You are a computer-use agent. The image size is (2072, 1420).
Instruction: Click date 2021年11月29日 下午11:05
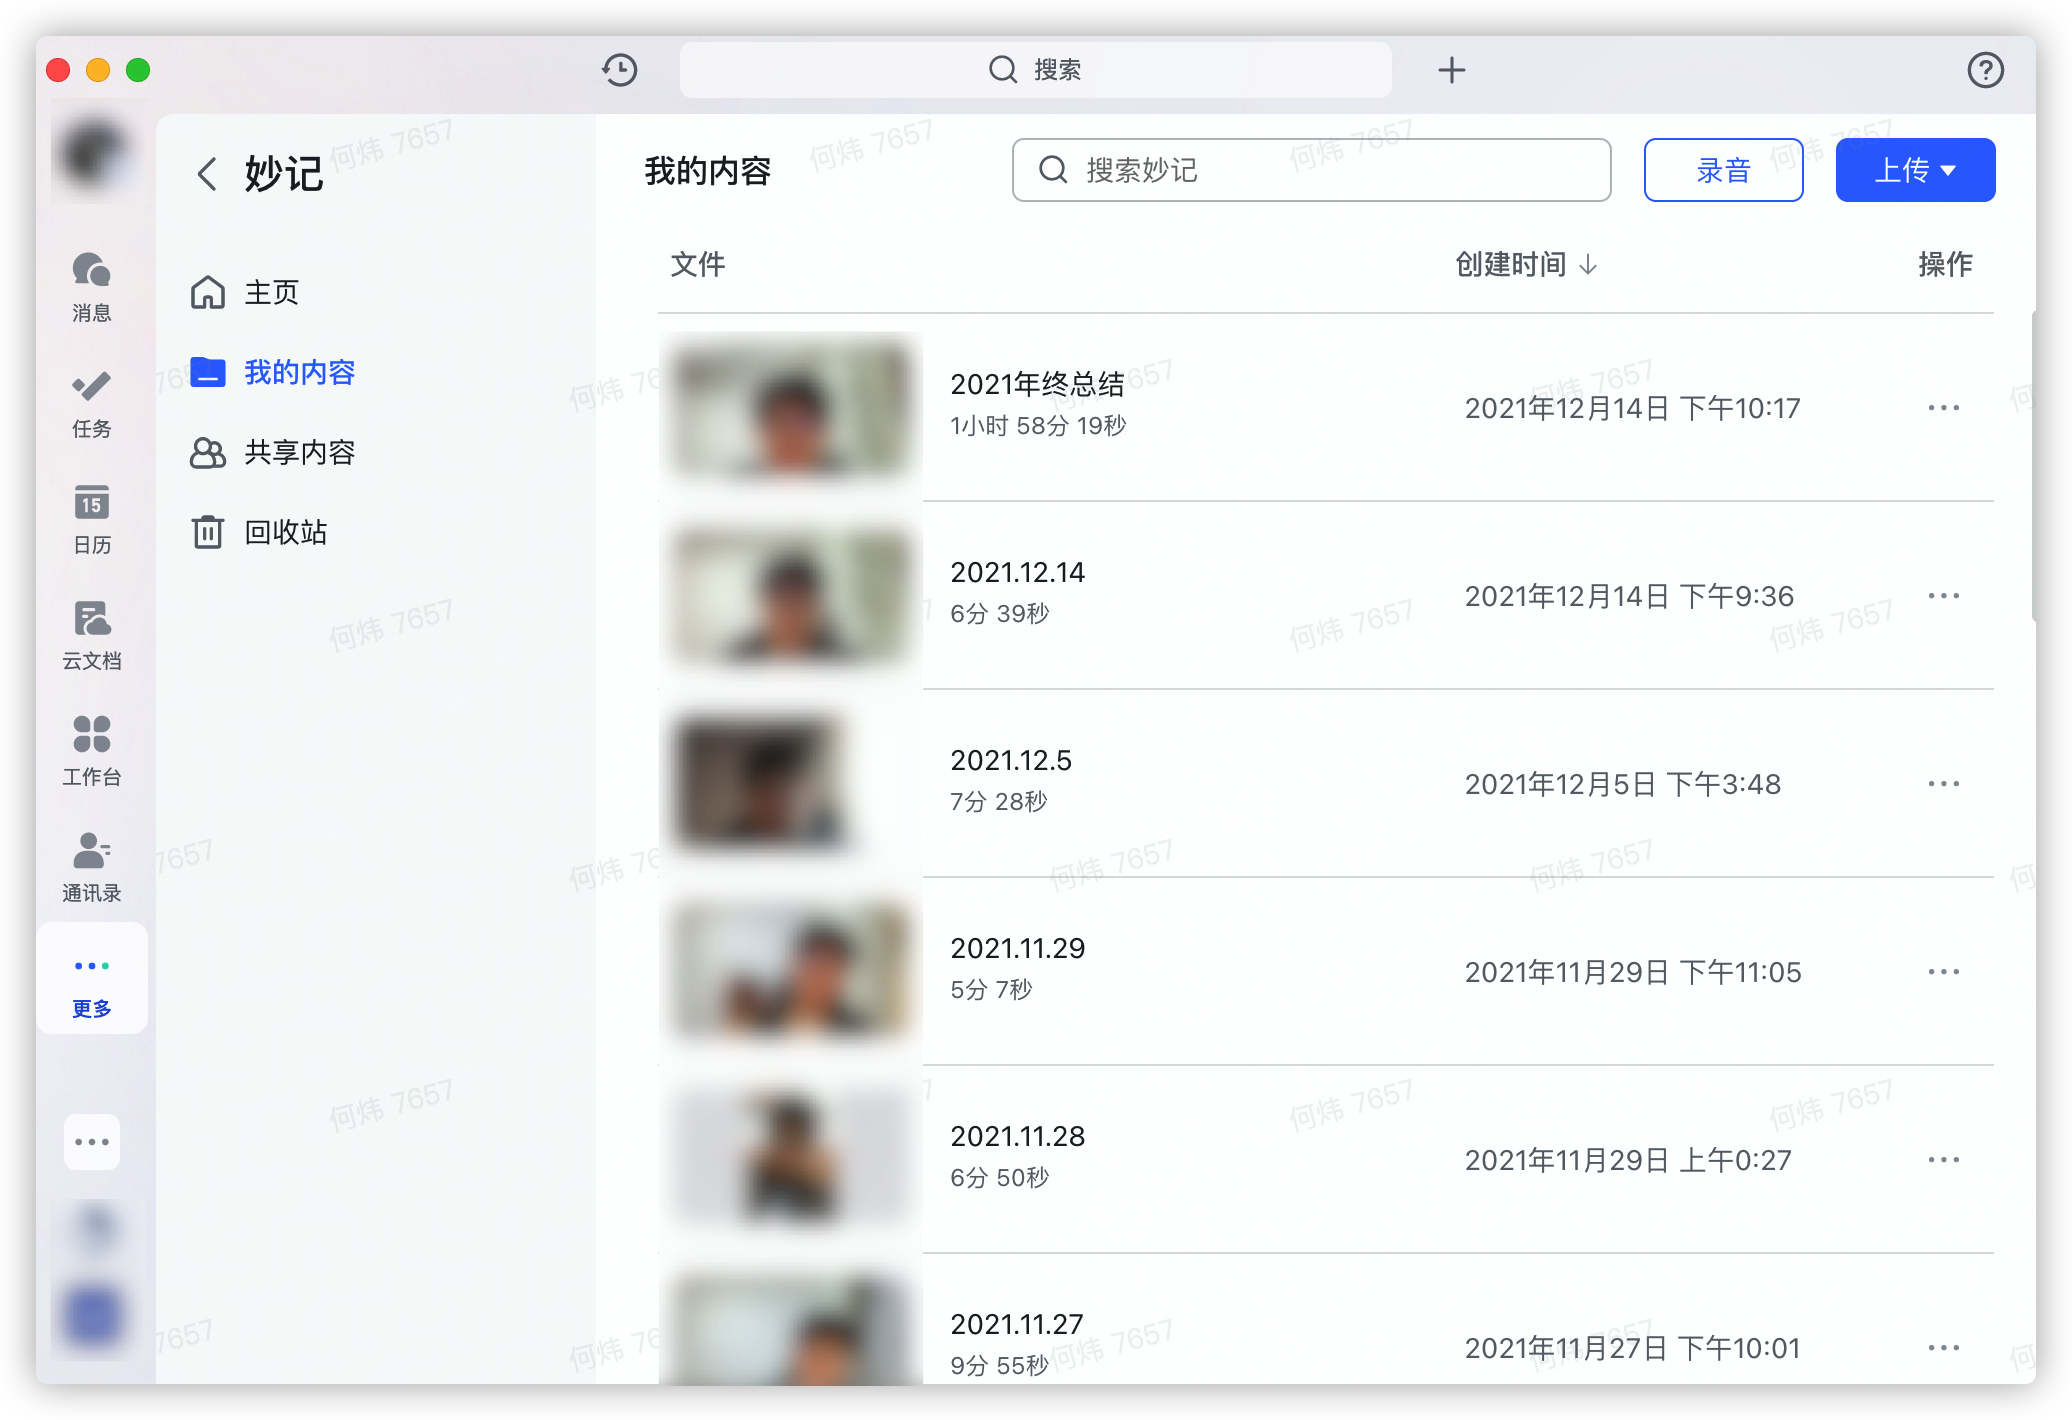(1632, 972)
